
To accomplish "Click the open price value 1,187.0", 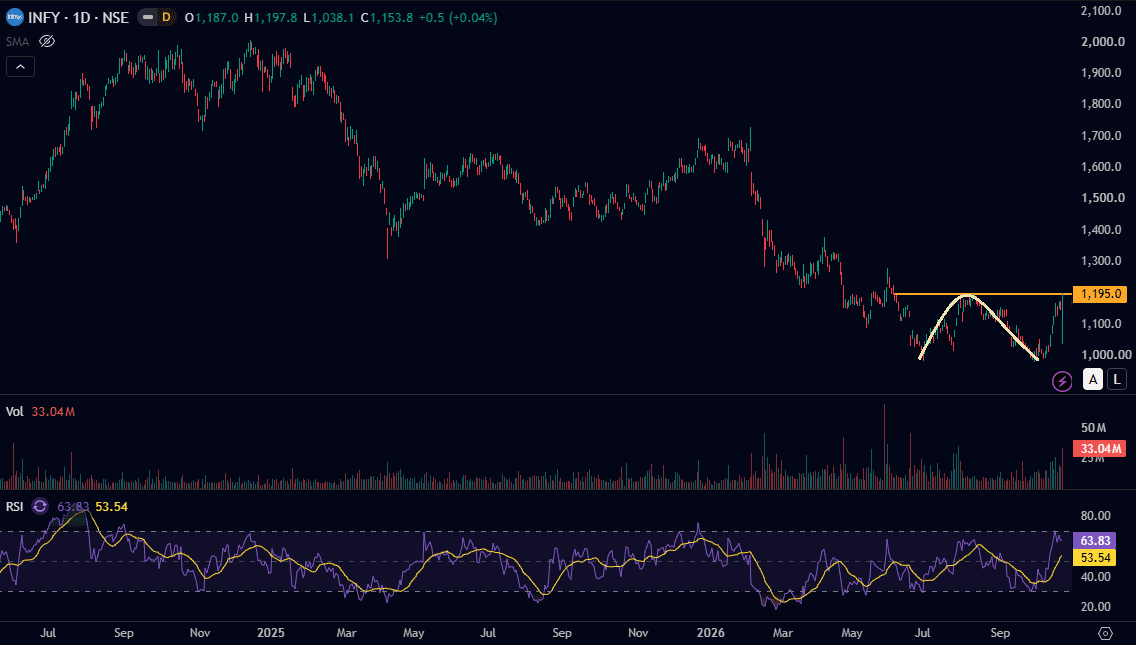I will tap(217, 17).
